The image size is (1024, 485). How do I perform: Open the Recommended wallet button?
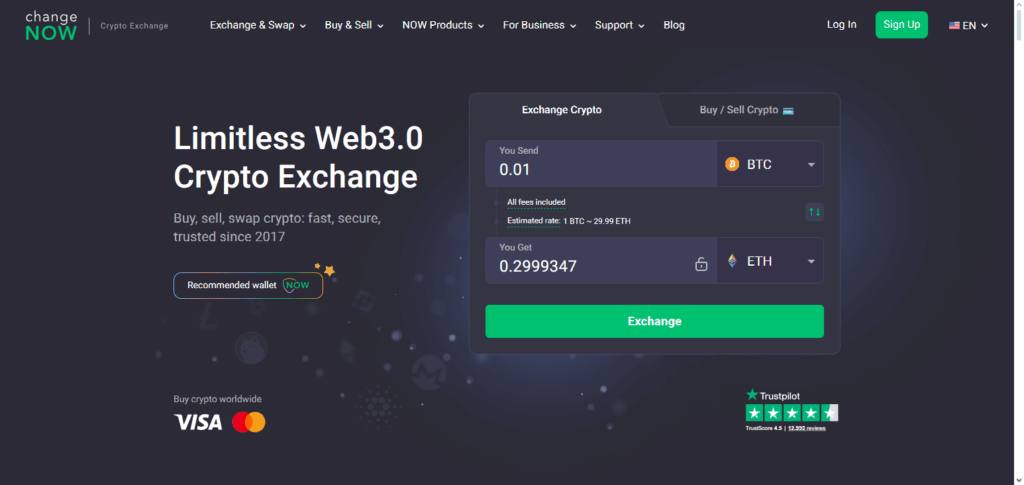(x=248, y=285)
